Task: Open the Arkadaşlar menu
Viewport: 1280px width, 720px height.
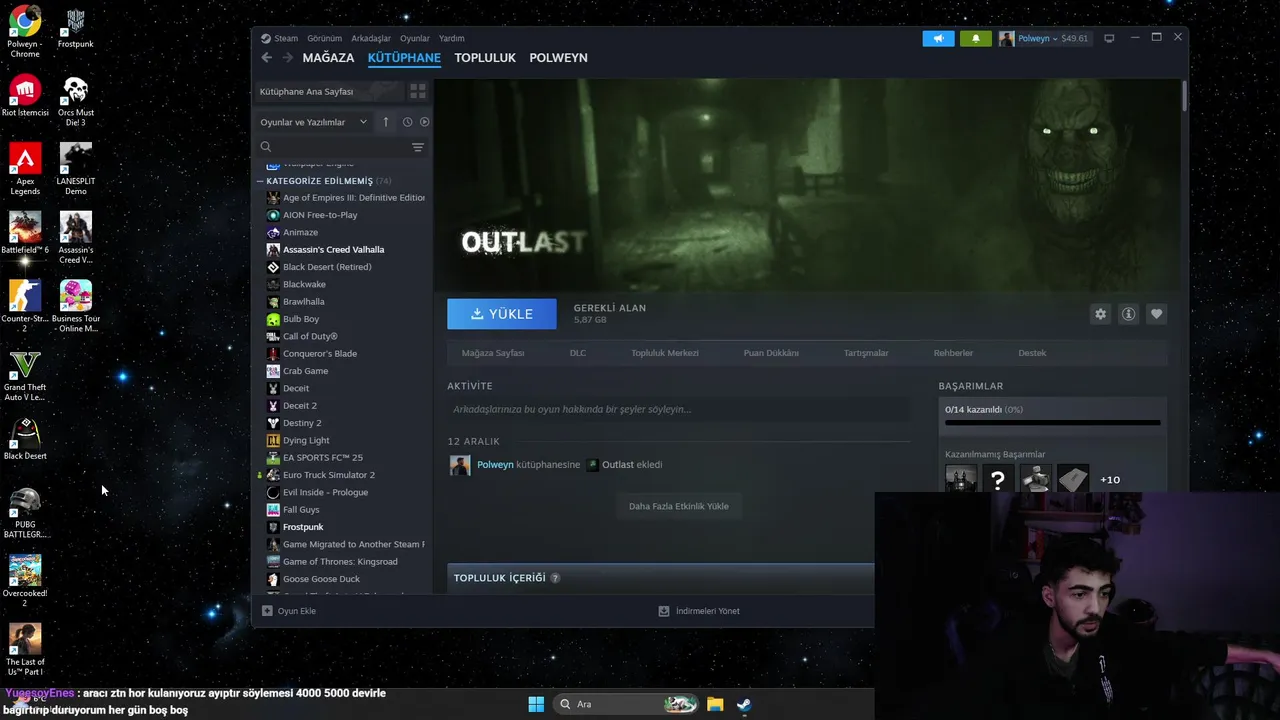Action: pyautogui.click(x=371, y=38)
